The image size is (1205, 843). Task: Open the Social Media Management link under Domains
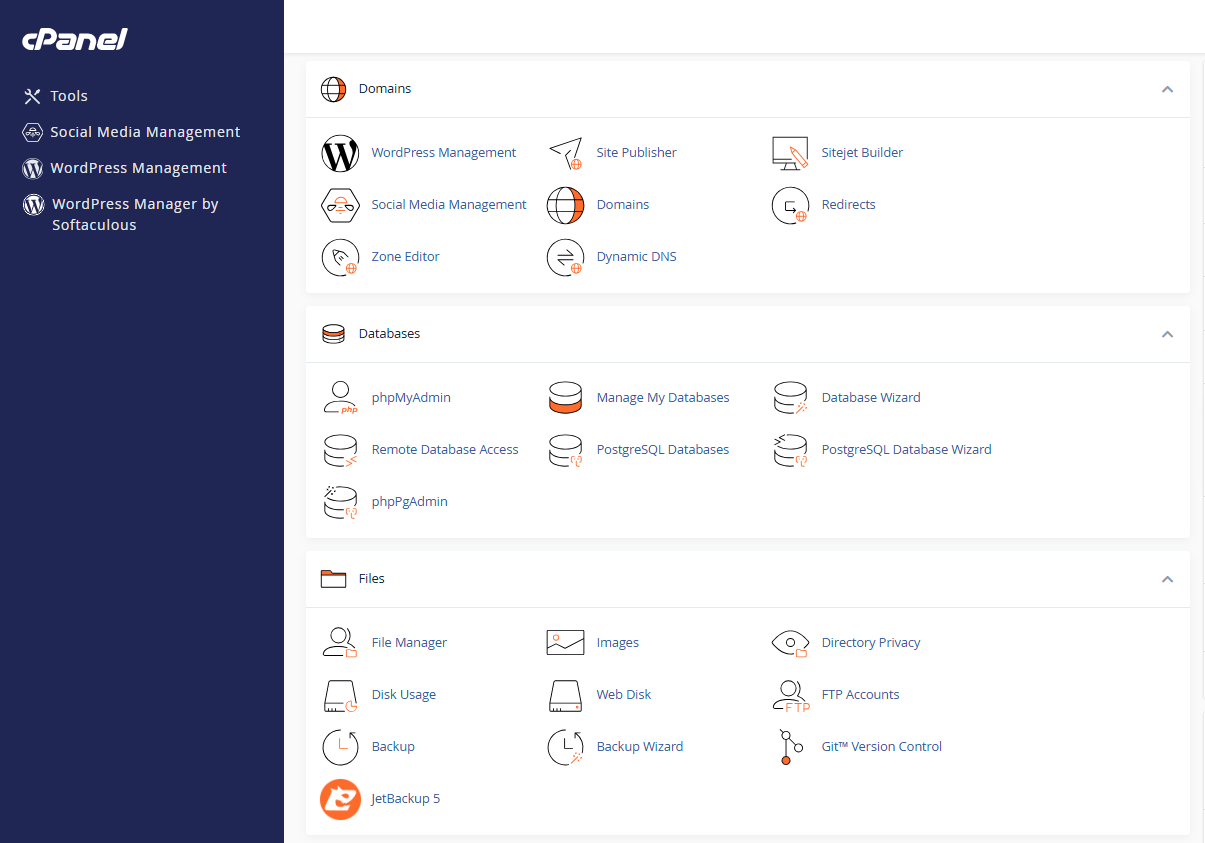[449, 205]
